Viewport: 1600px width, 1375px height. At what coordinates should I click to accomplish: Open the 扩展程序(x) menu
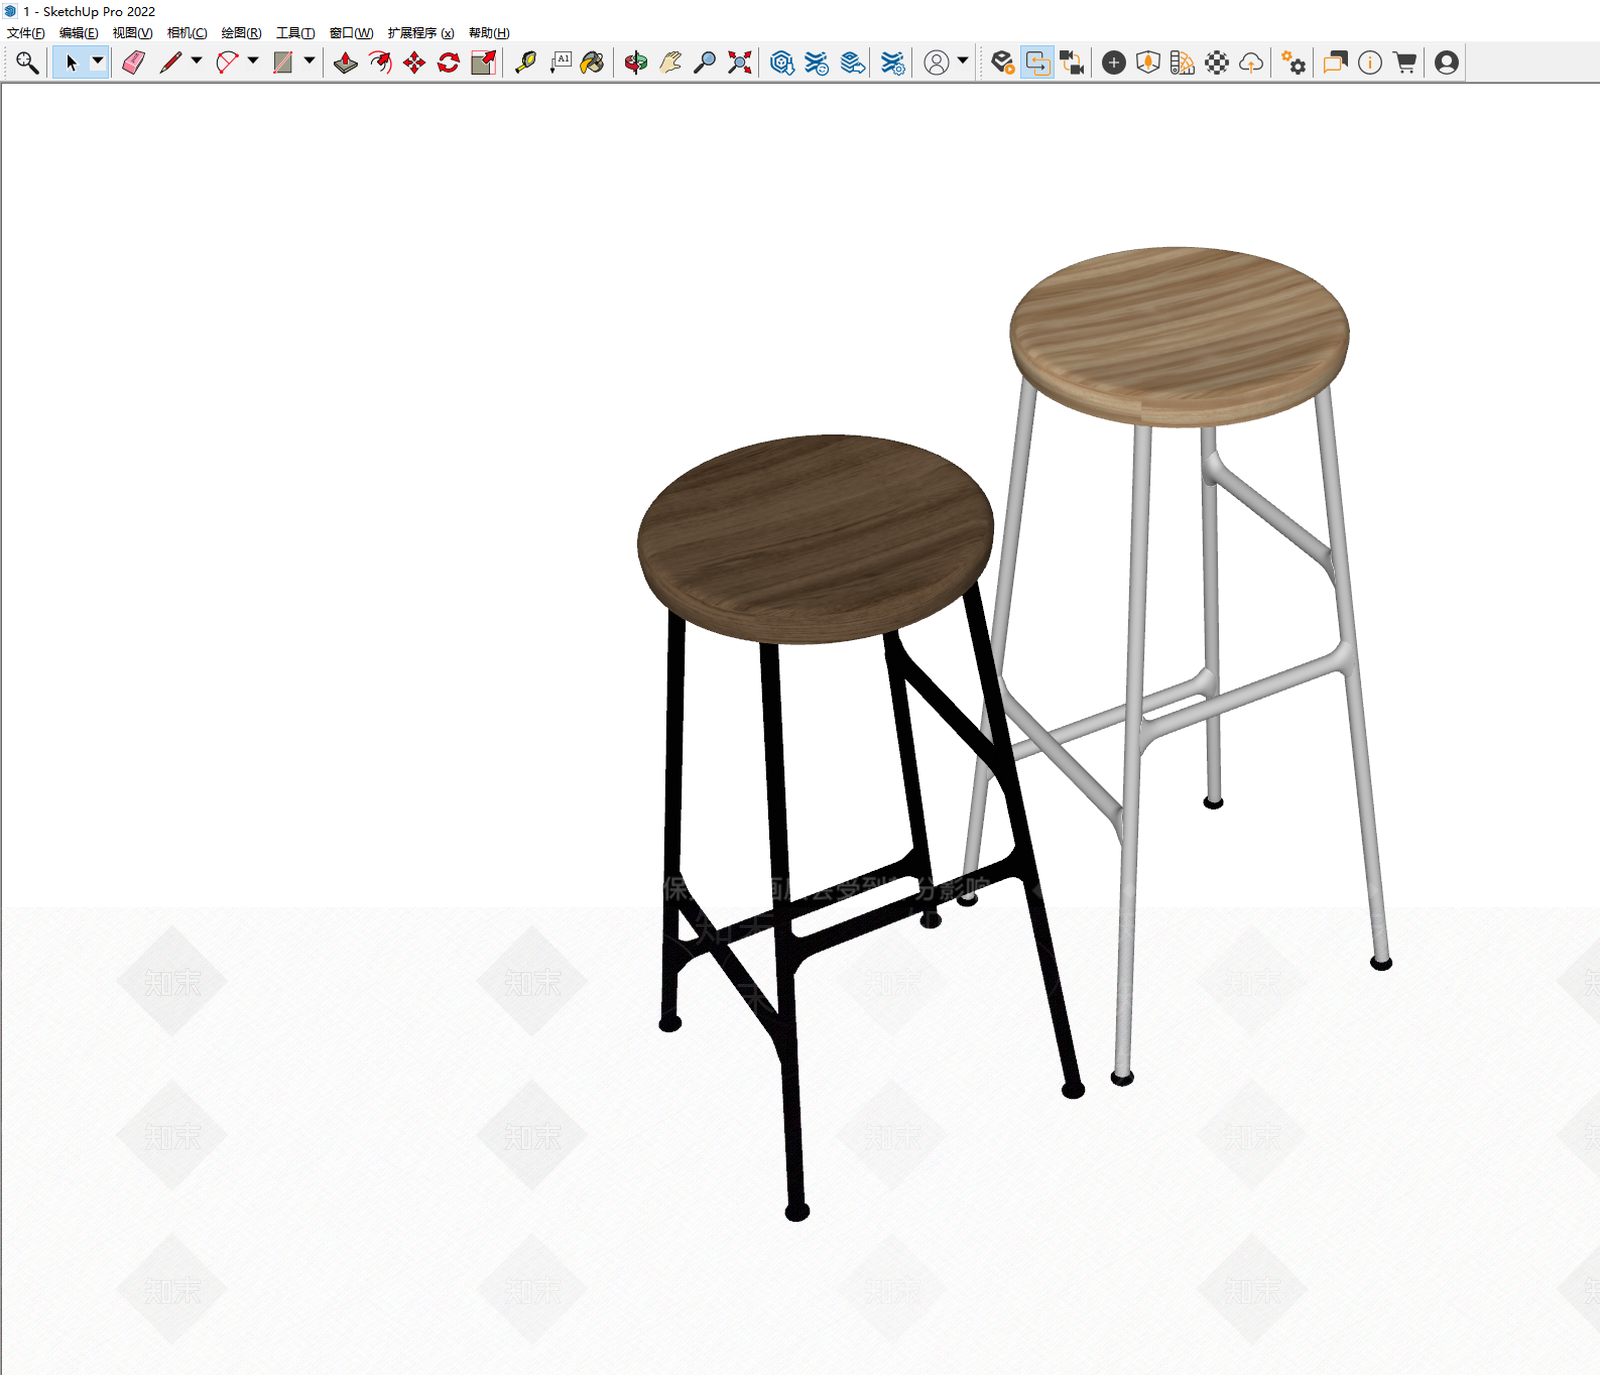[421, 33]
